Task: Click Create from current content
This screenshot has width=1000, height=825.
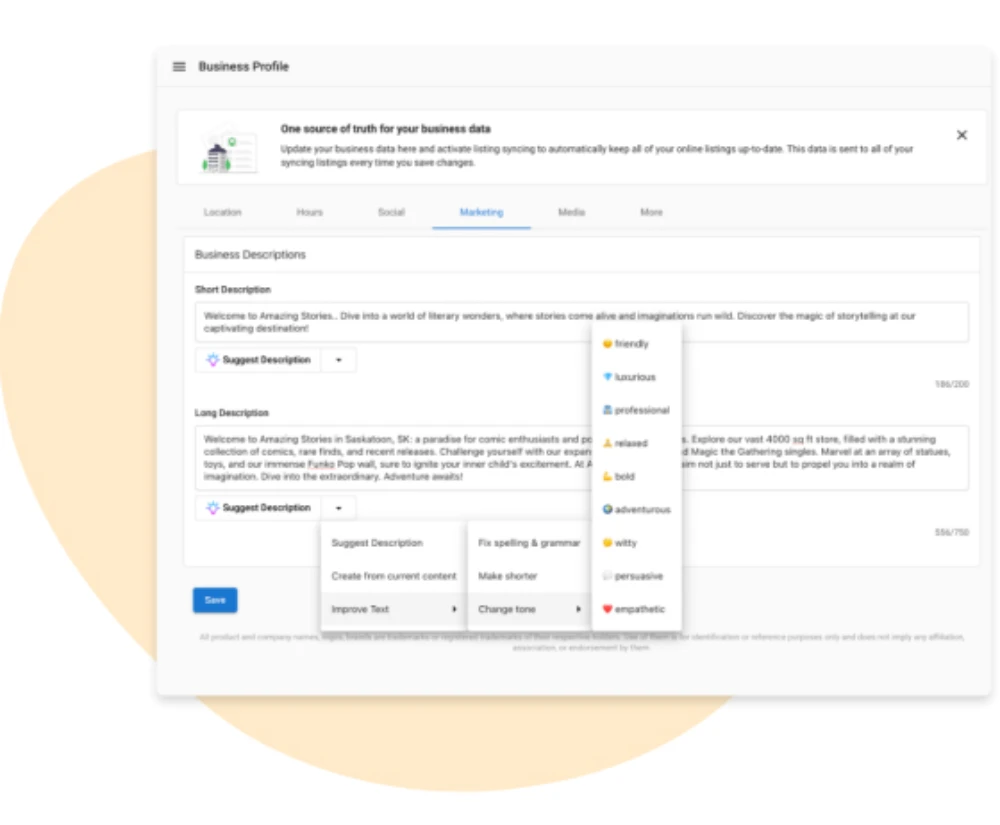Action: coord(393,576)
